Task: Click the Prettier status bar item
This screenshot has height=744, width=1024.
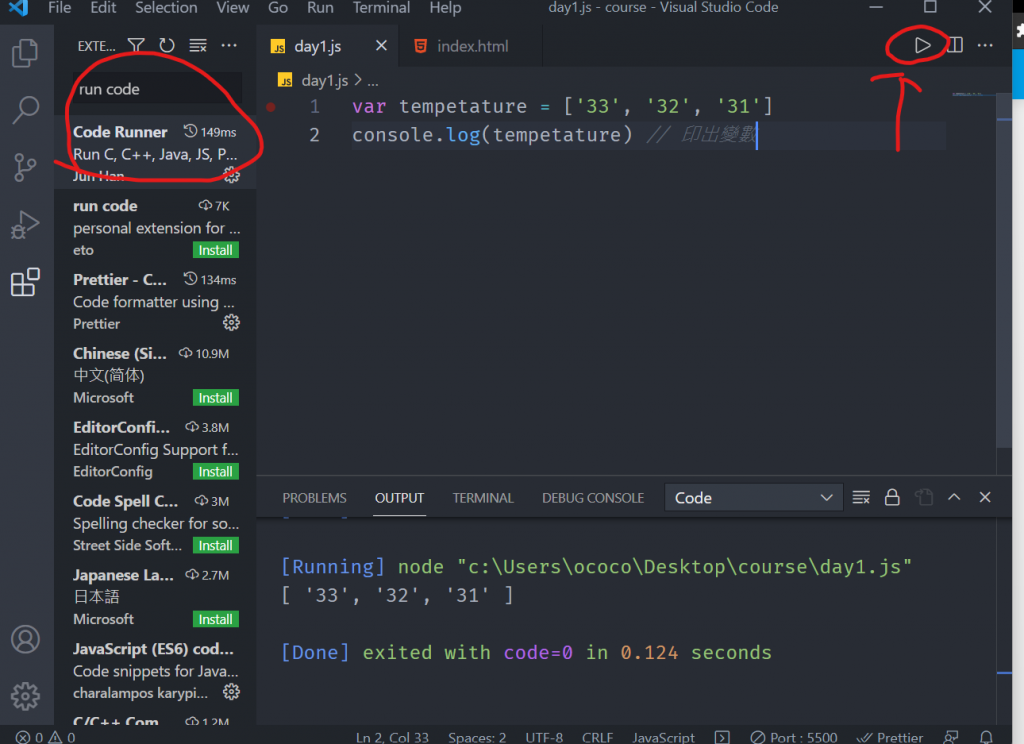Action: (890, 737)
